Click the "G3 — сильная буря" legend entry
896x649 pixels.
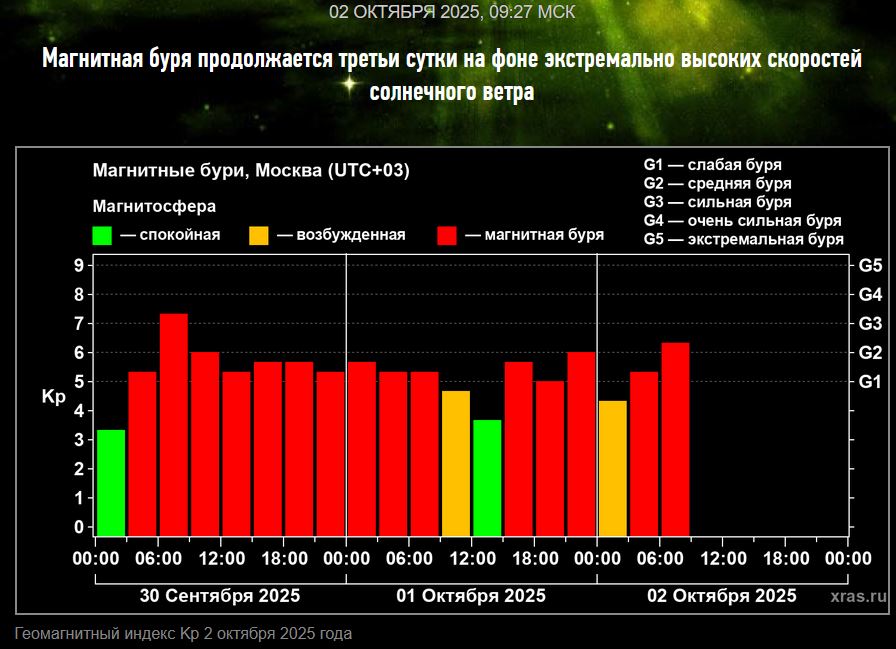click(x=717, y=202)
